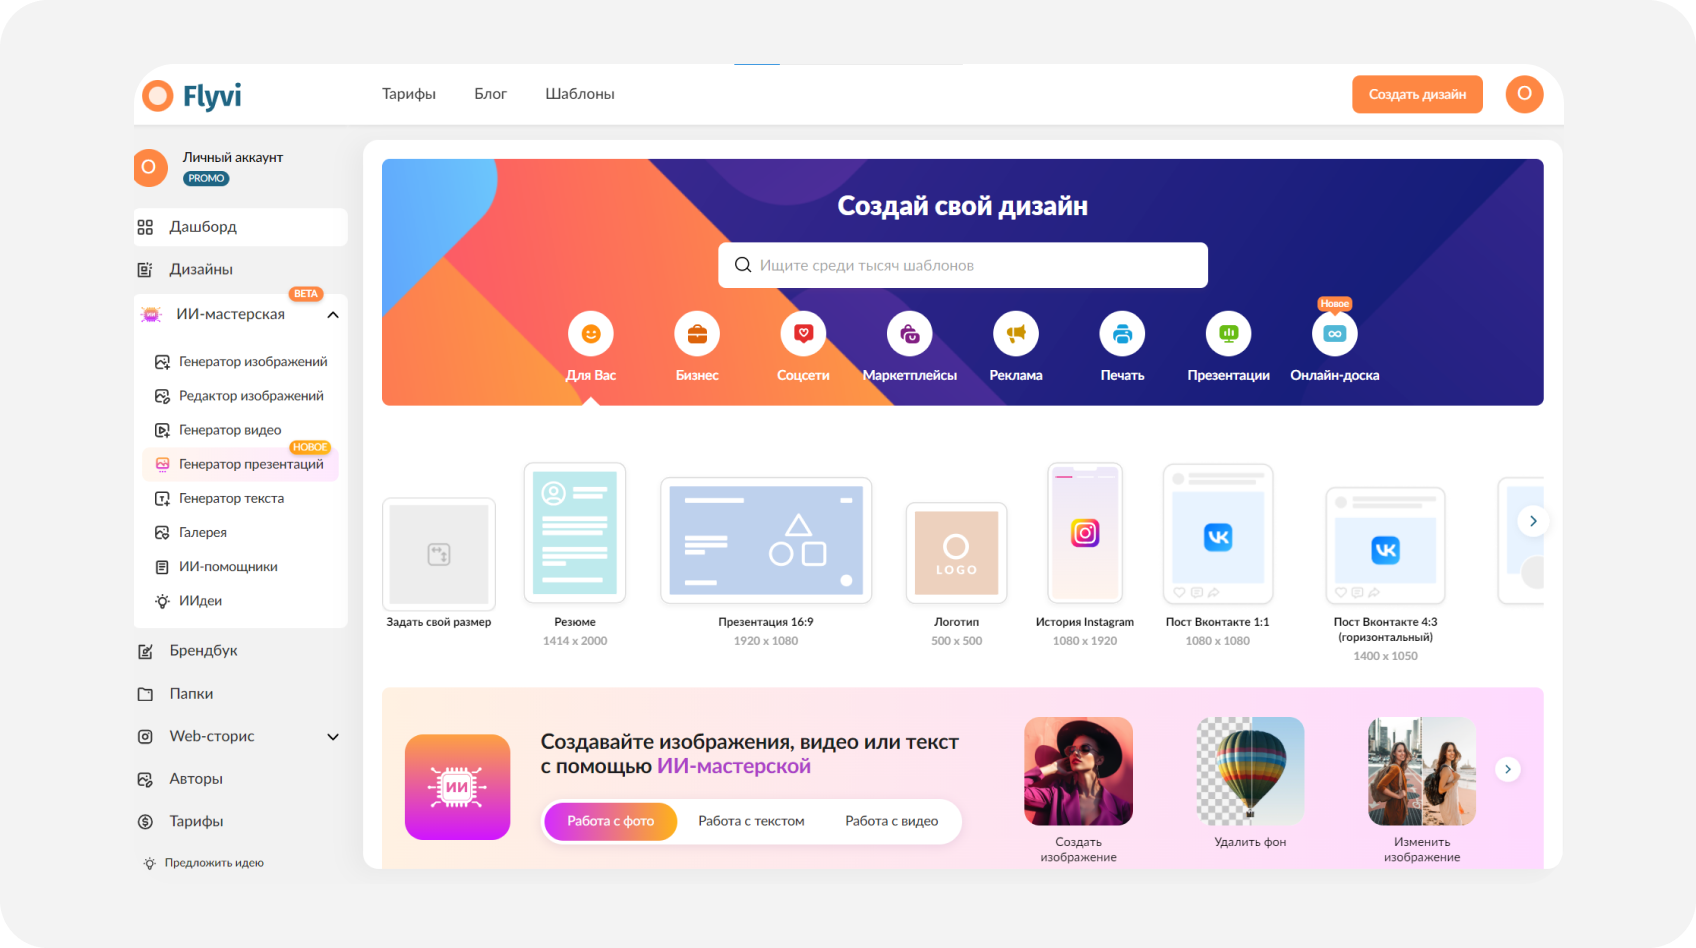Image resolution: width=1696 pixels, height=948 pixels.
Task: Open the Блог top menu item
Action: point(490,94)
